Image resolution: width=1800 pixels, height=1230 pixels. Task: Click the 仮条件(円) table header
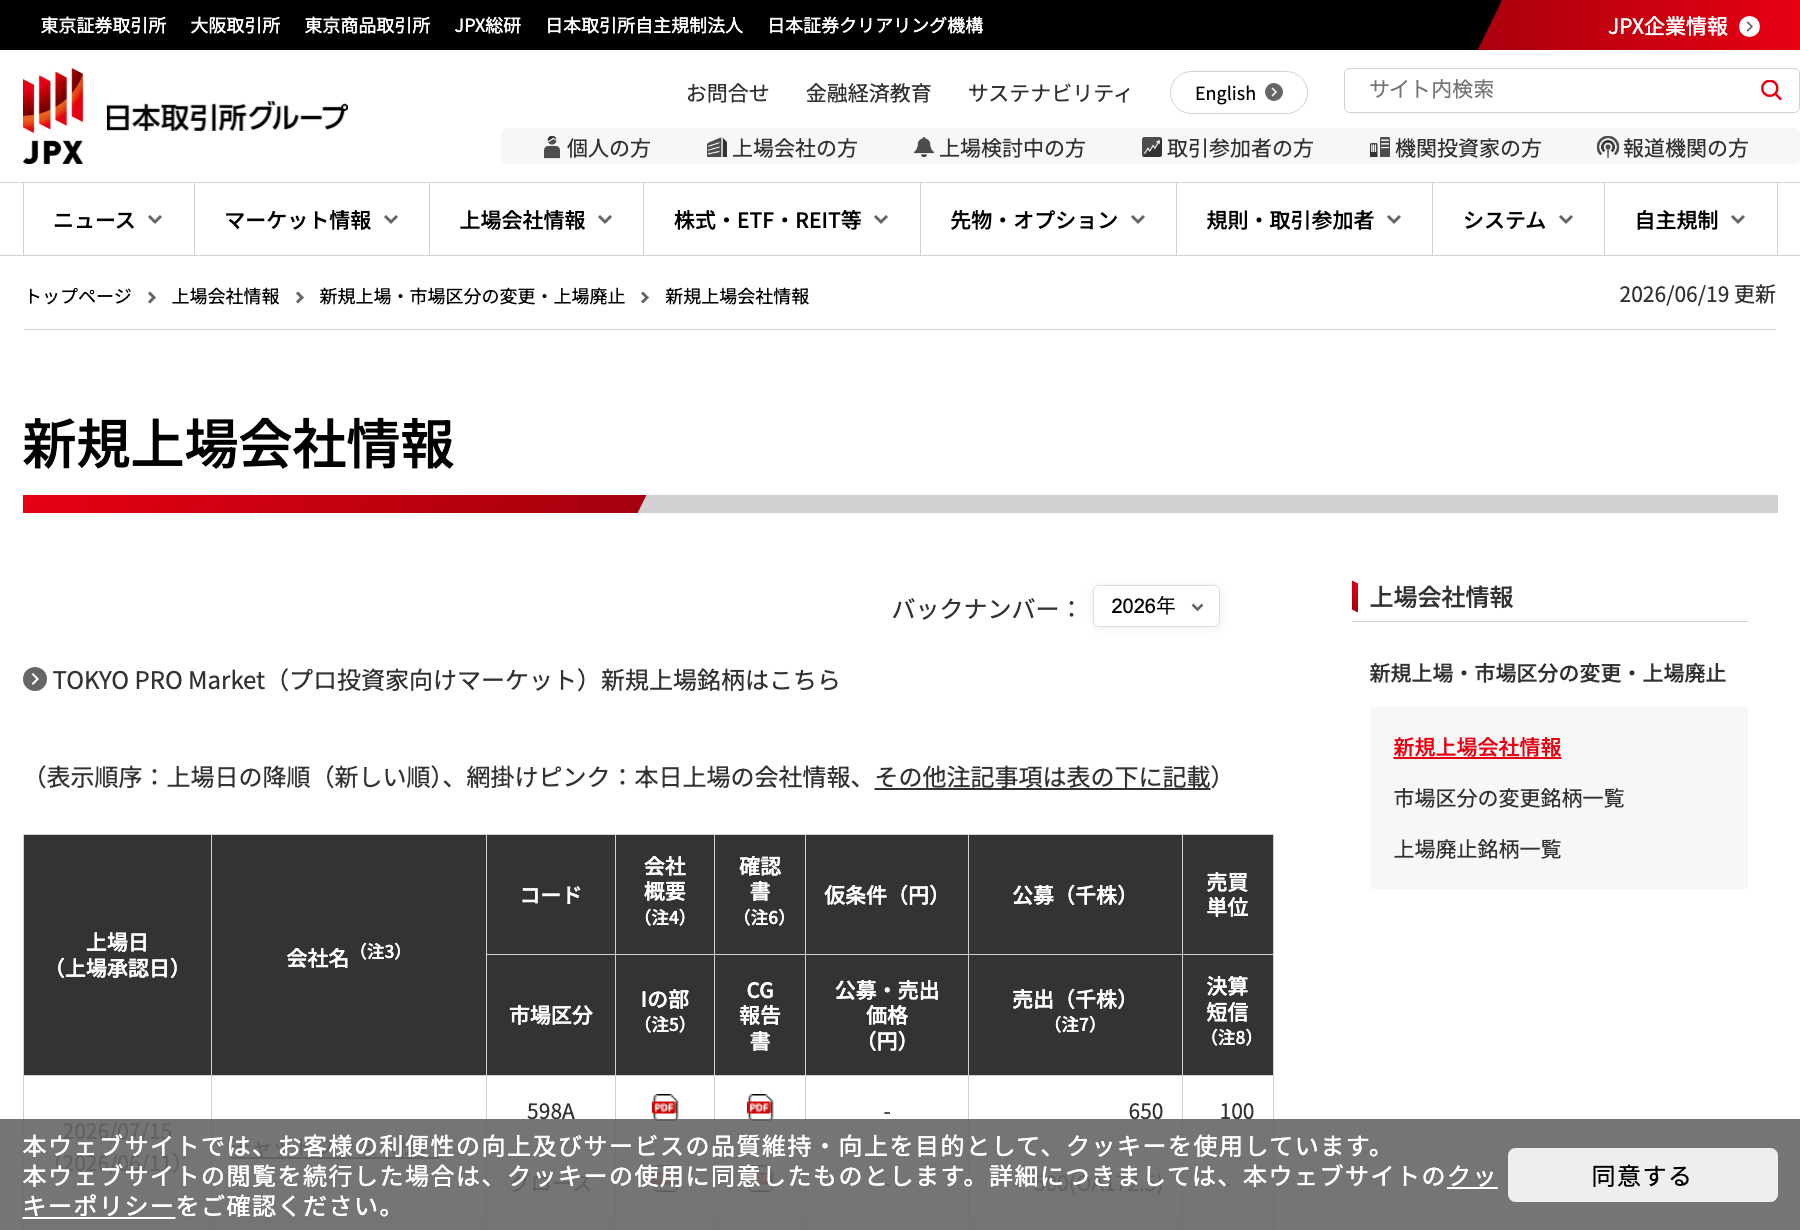[886, 895]
